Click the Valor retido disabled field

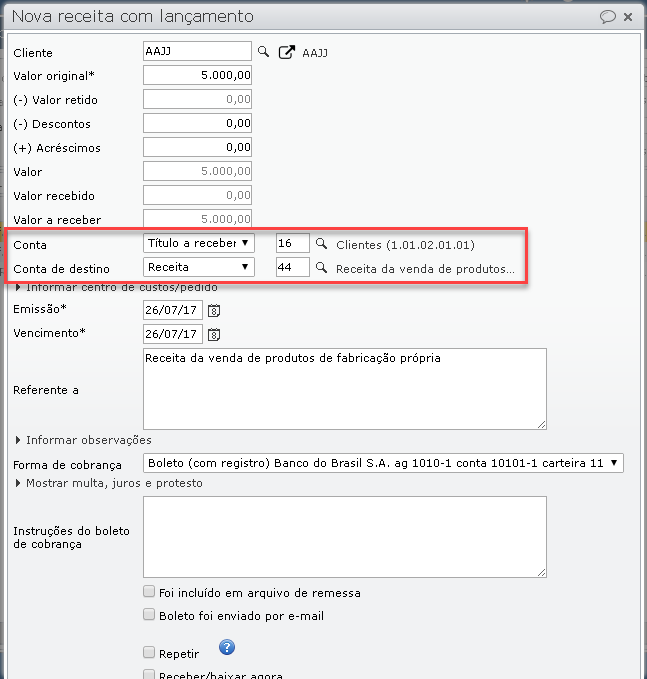(197, 99)
